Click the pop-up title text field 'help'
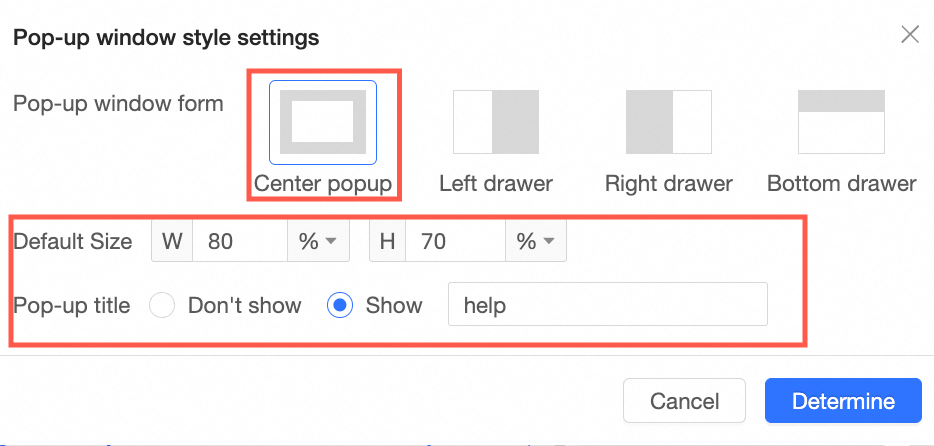This screenshot has height=446, width=934. coord(608,304)
